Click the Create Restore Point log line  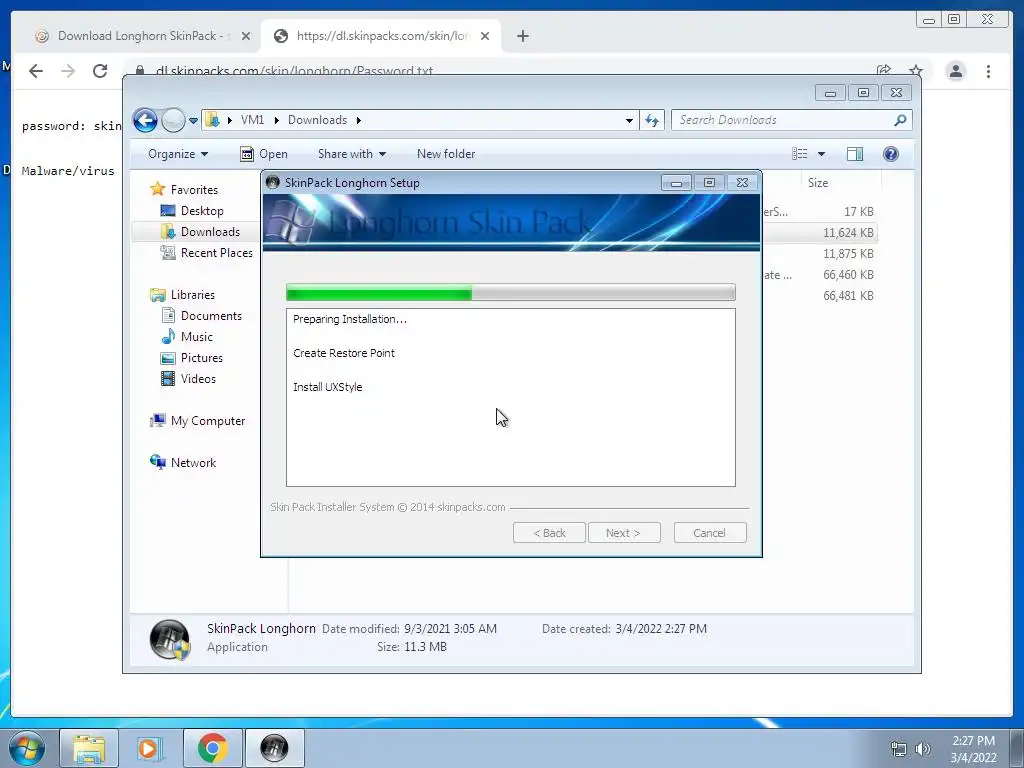(x=344, y=353)
